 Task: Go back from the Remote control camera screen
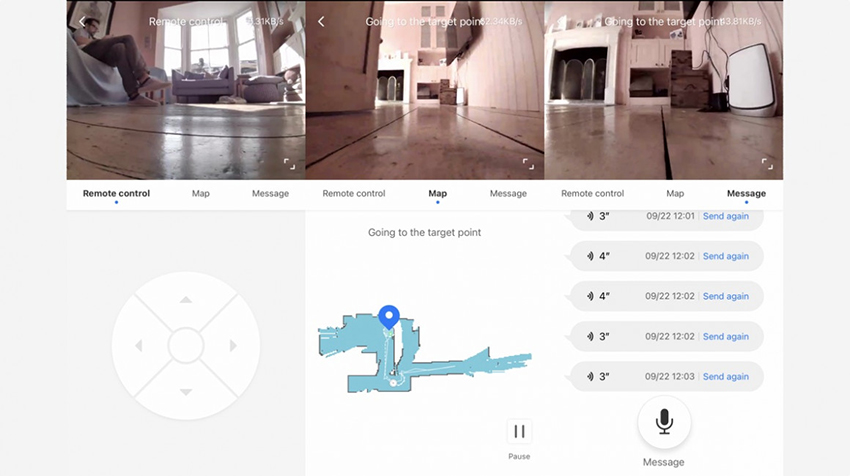point(82,22)
